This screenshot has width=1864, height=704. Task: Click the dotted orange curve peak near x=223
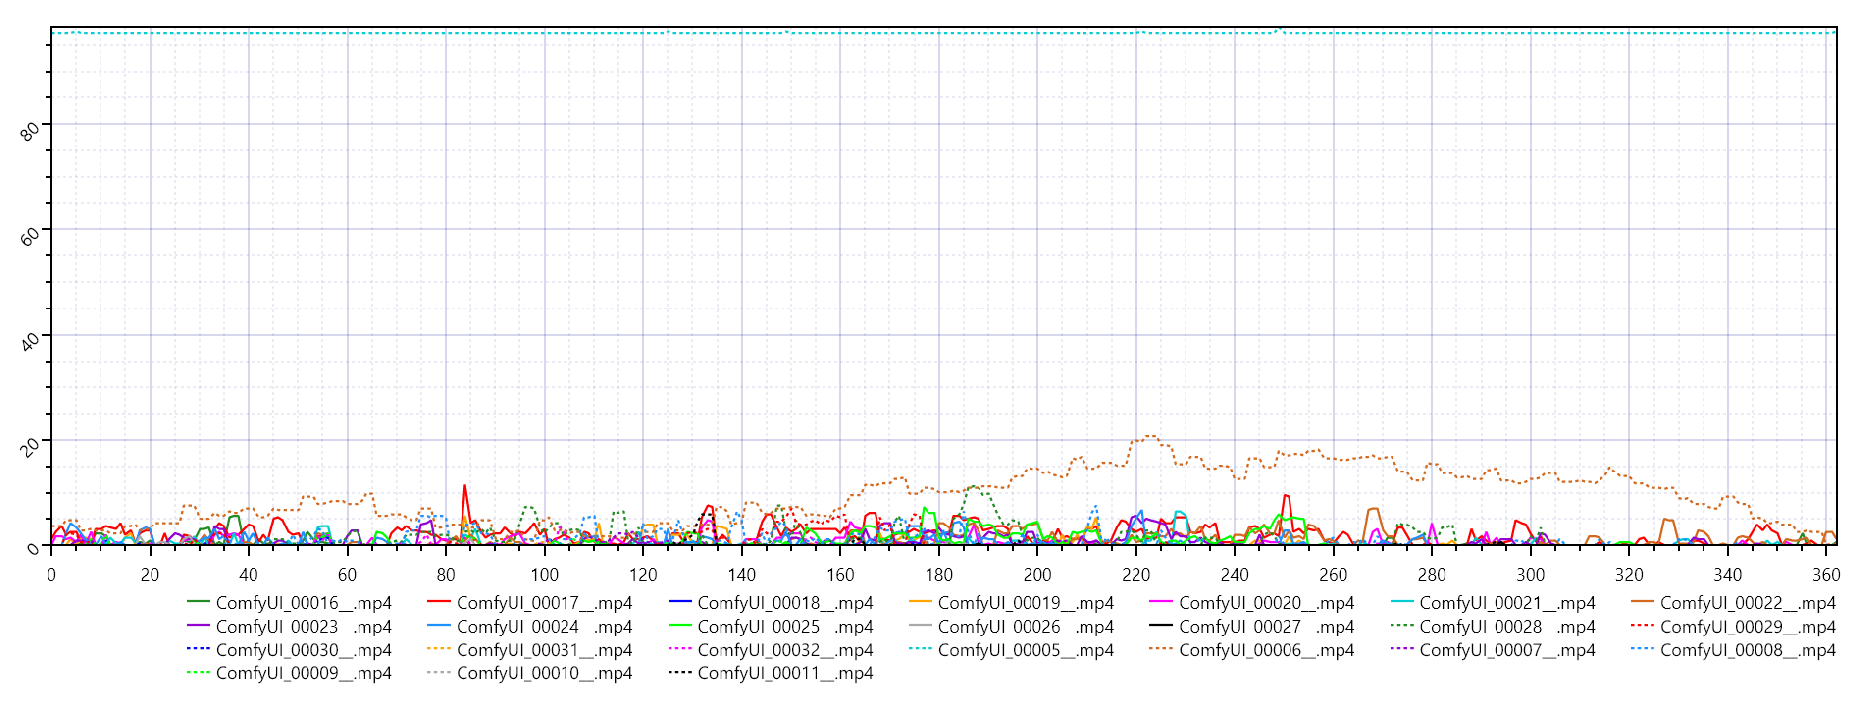[x=1150, y=436]
